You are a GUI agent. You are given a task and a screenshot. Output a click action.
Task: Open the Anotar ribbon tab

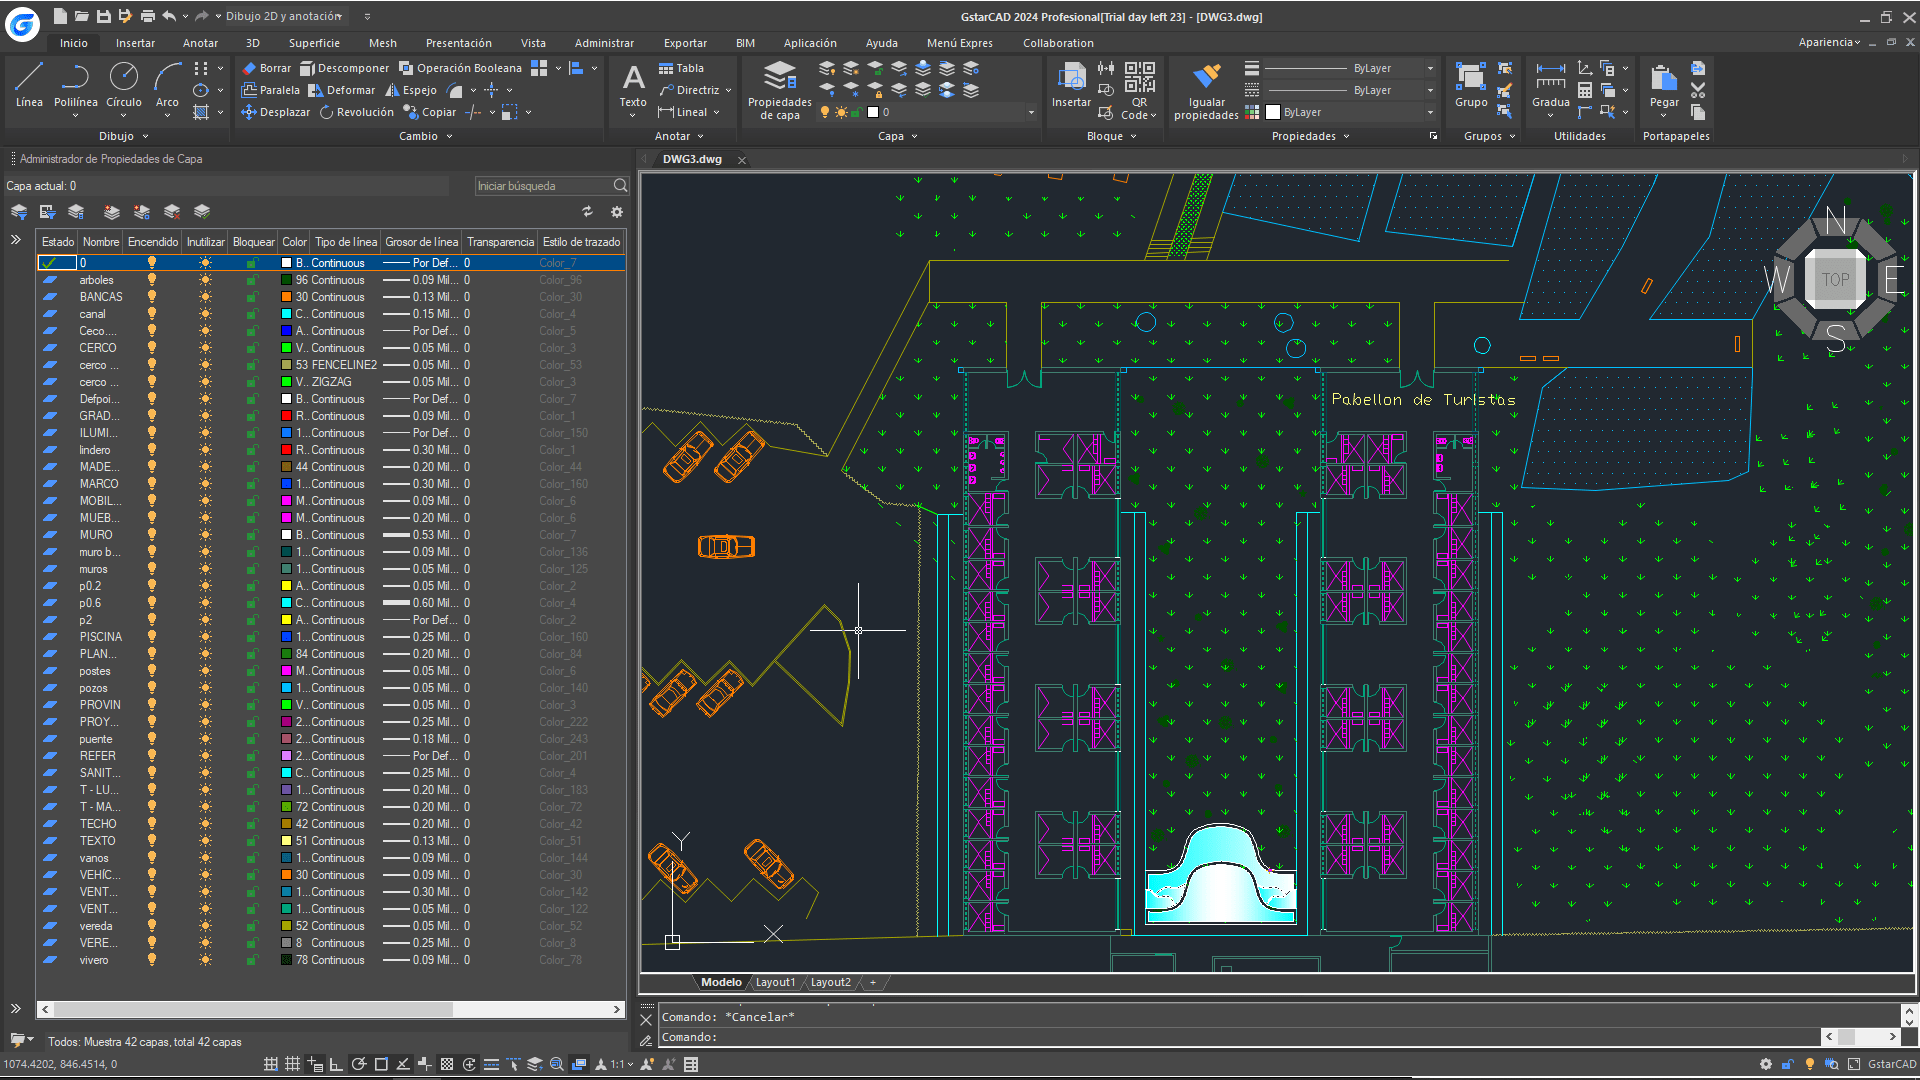point(200,43)
